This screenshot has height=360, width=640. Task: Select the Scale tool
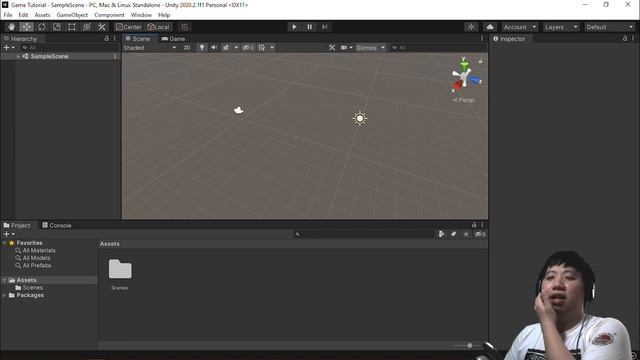click(57, 27)
